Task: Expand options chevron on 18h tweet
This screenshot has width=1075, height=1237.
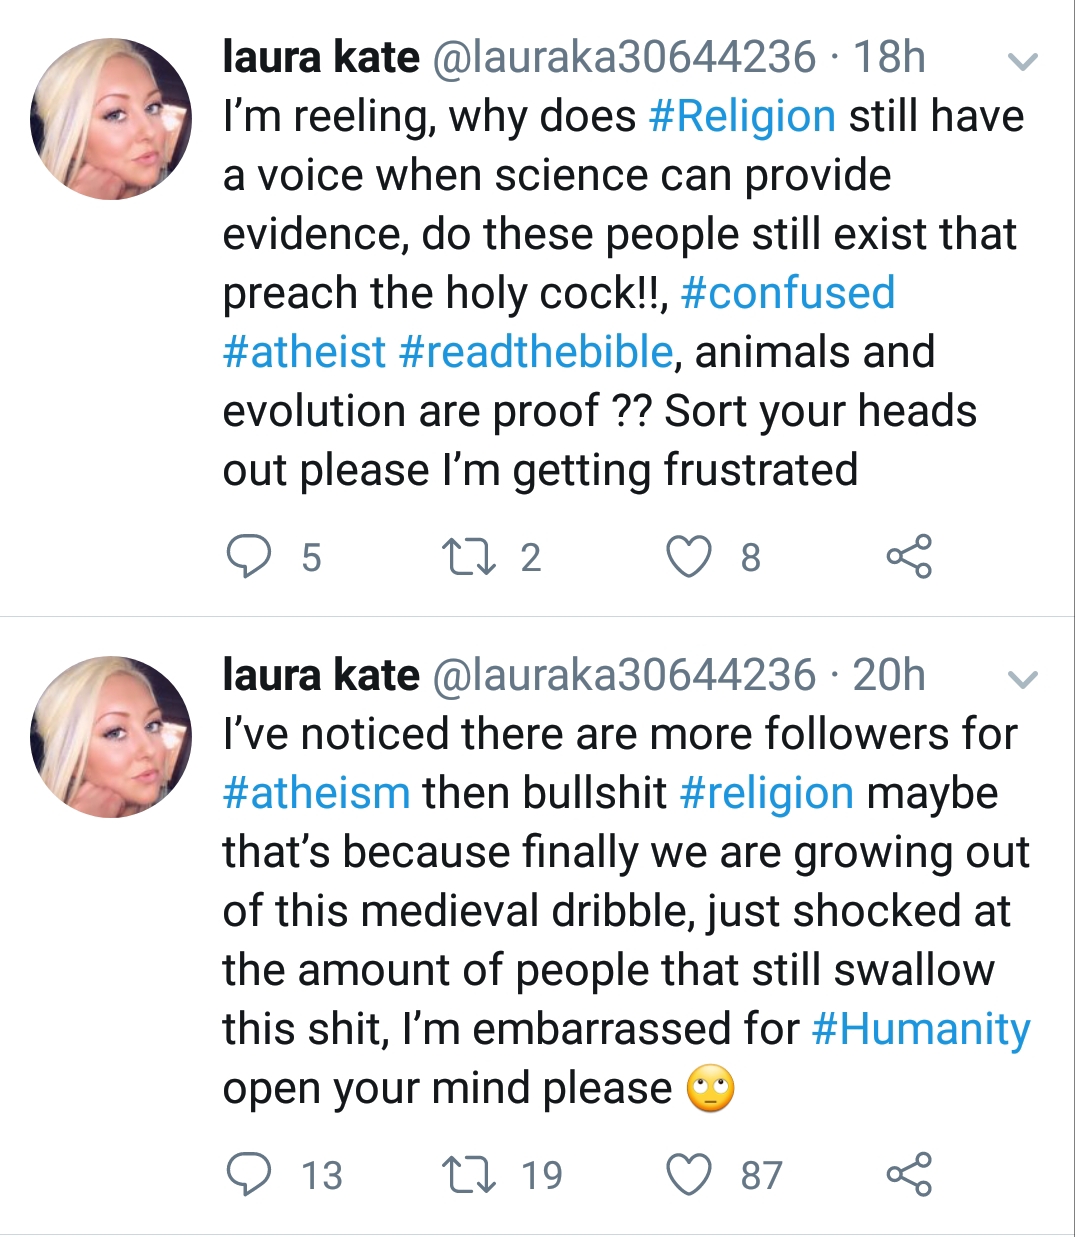Action: [1022, 62]
